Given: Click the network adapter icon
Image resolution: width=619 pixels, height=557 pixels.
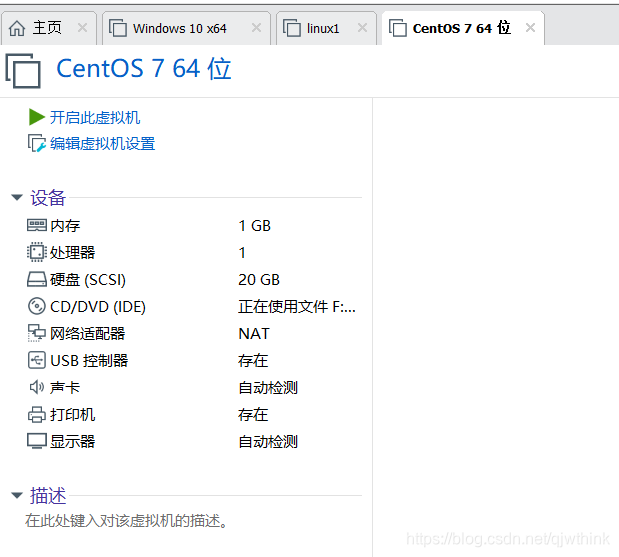Looking at the screenshot, I should point(37,333).
